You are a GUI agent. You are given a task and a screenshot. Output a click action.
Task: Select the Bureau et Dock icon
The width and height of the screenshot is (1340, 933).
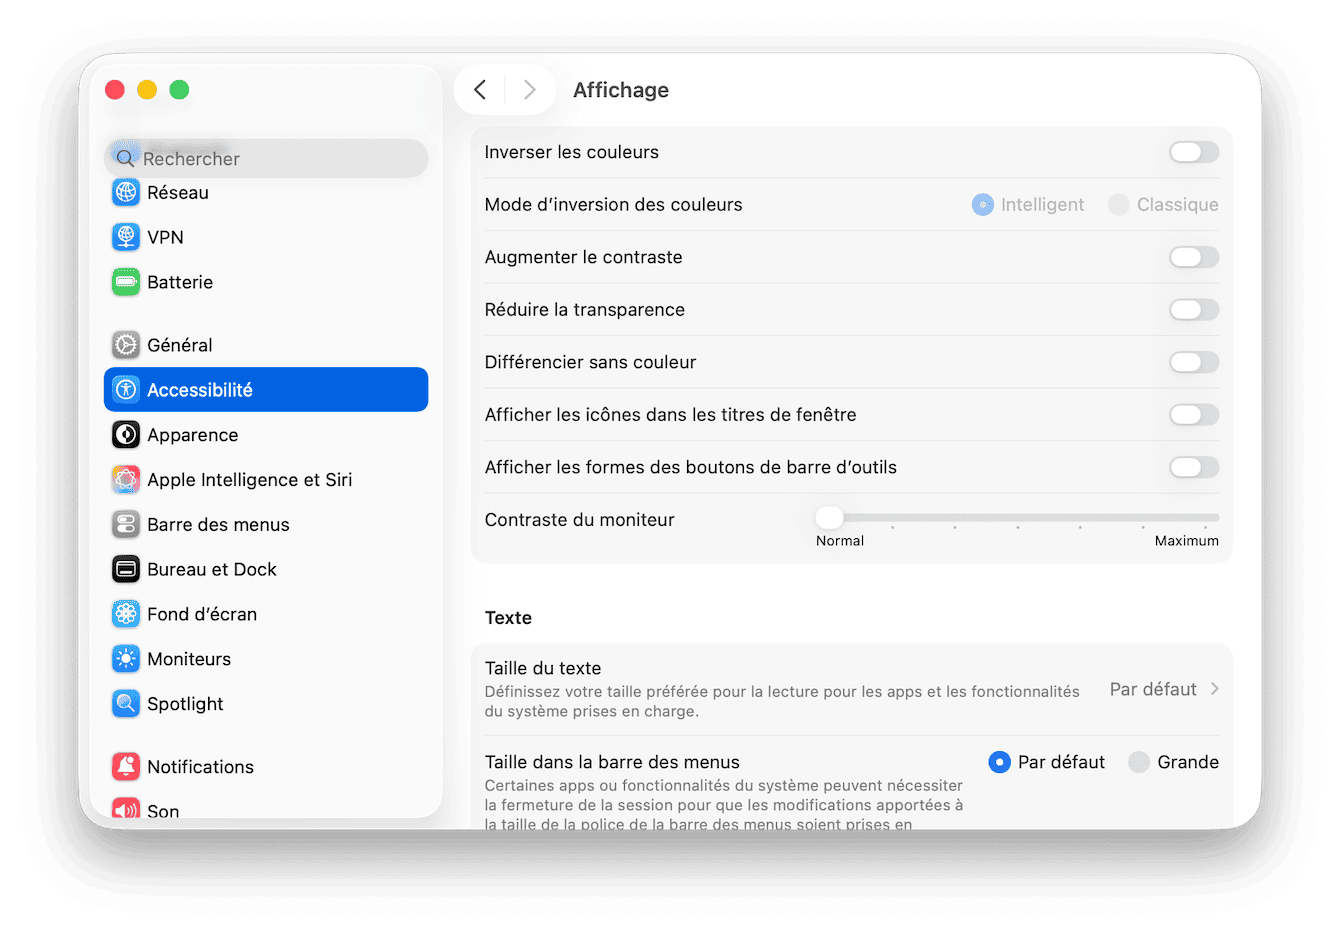click(x=125, y=568)
